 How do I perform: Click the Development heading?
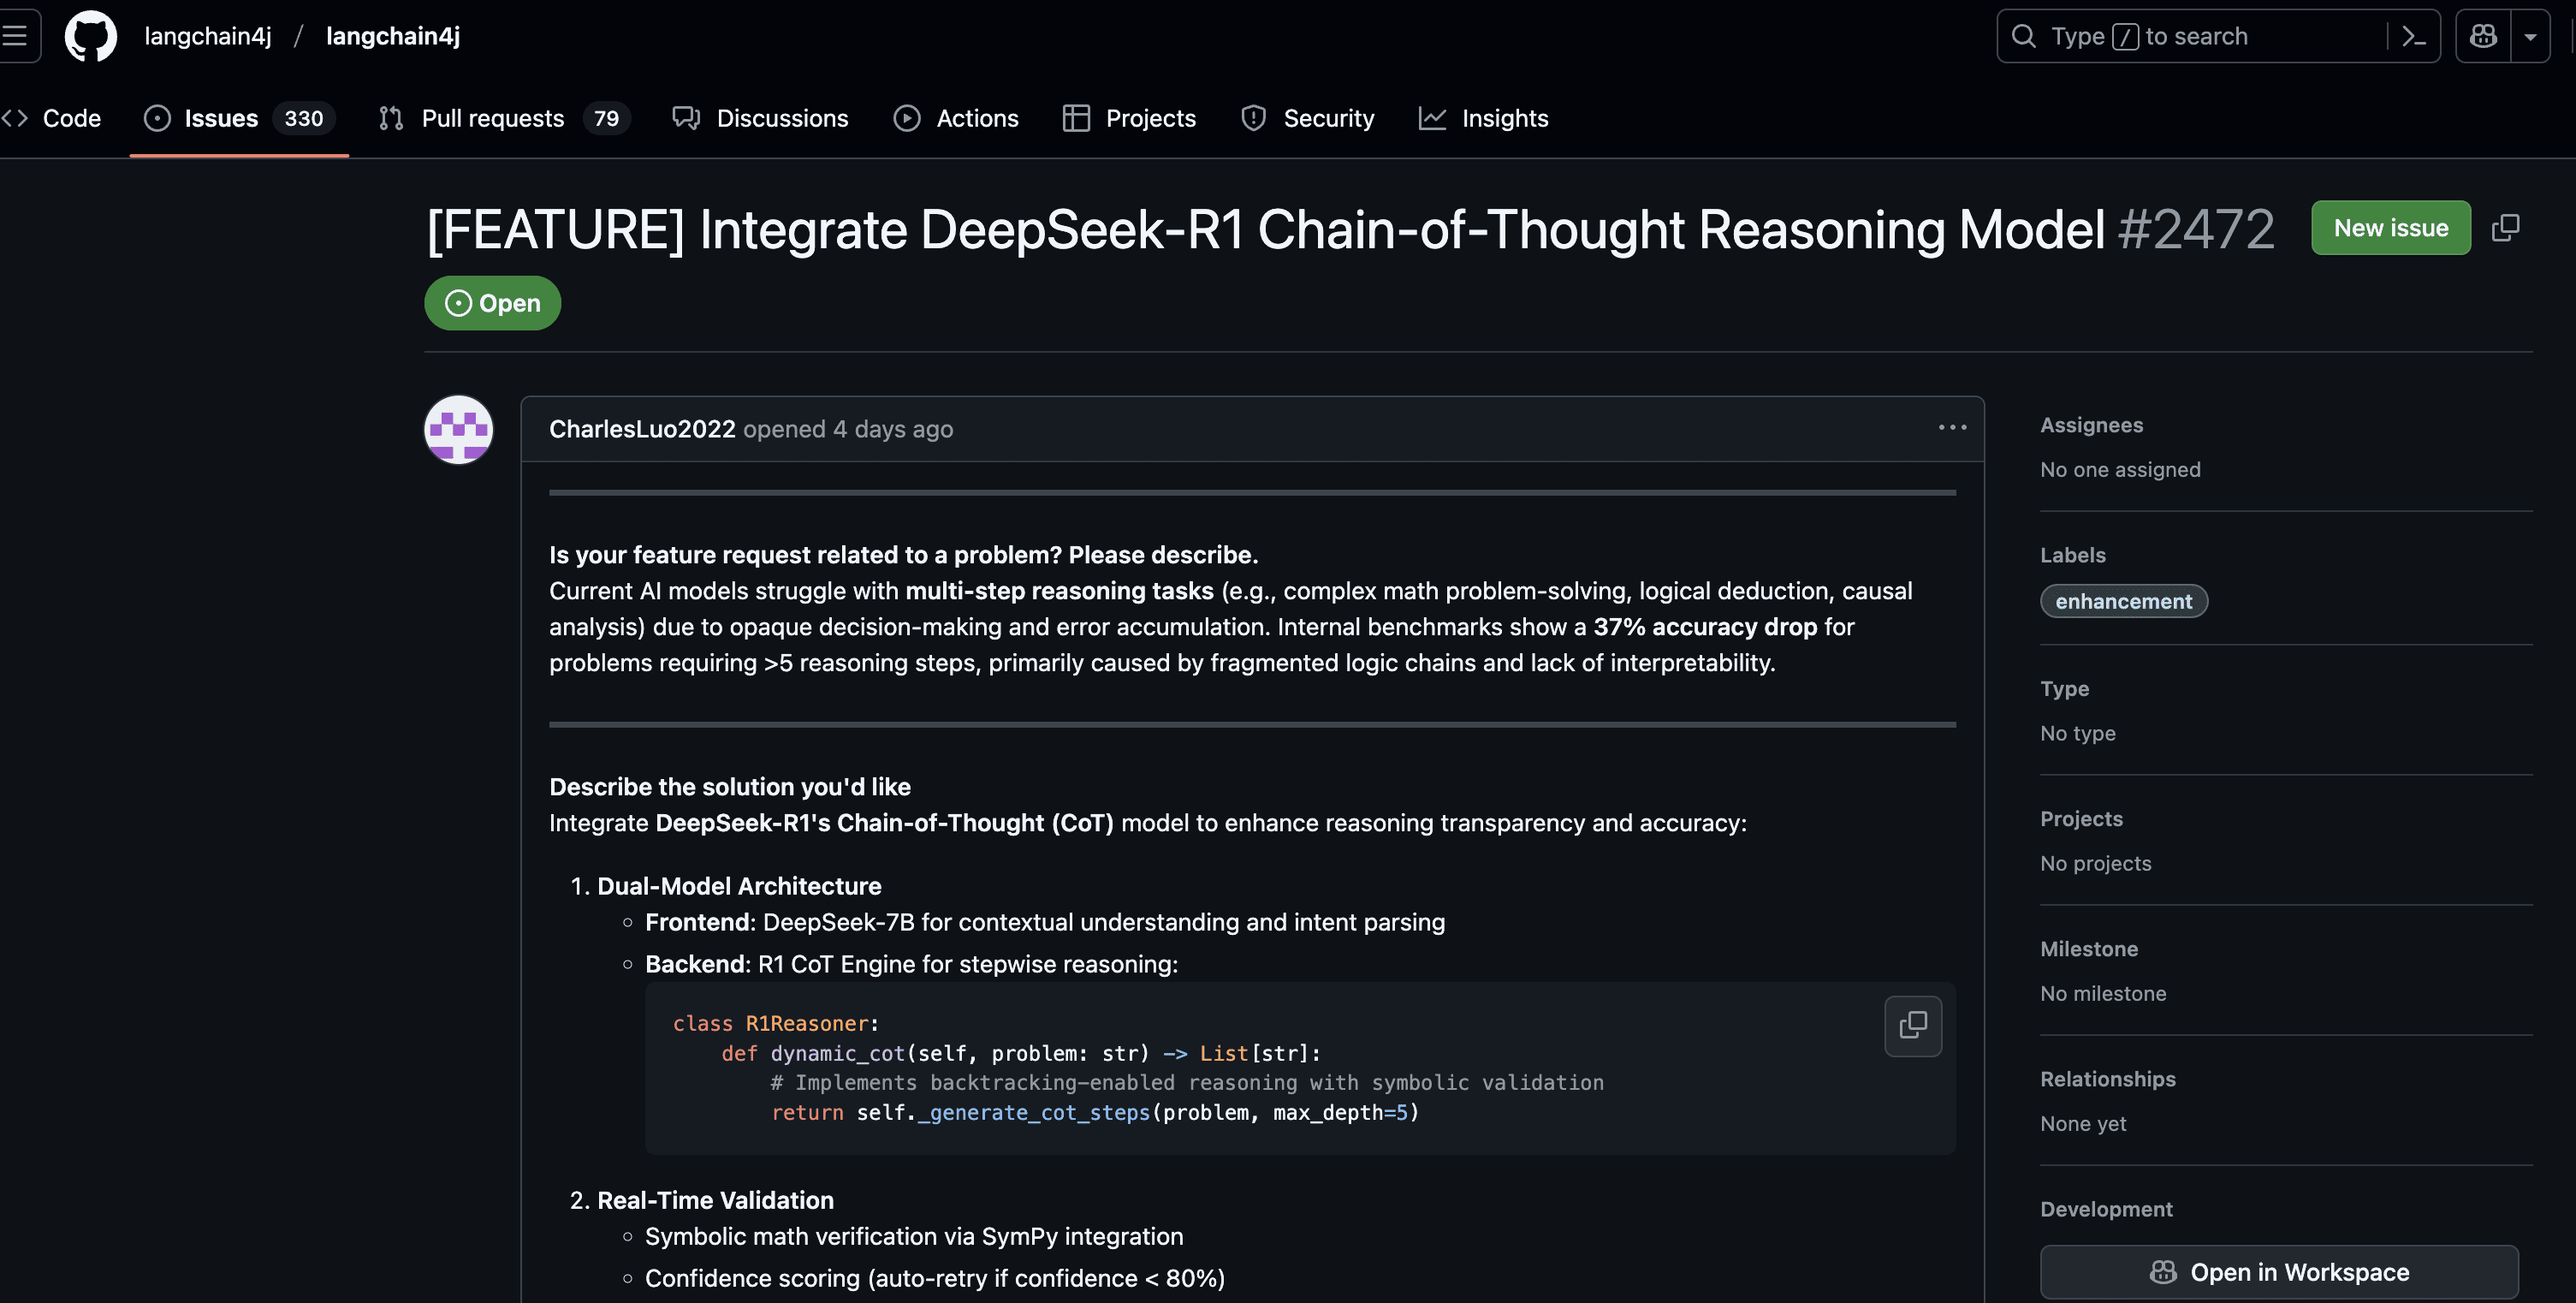[x=2106, y=1209]
